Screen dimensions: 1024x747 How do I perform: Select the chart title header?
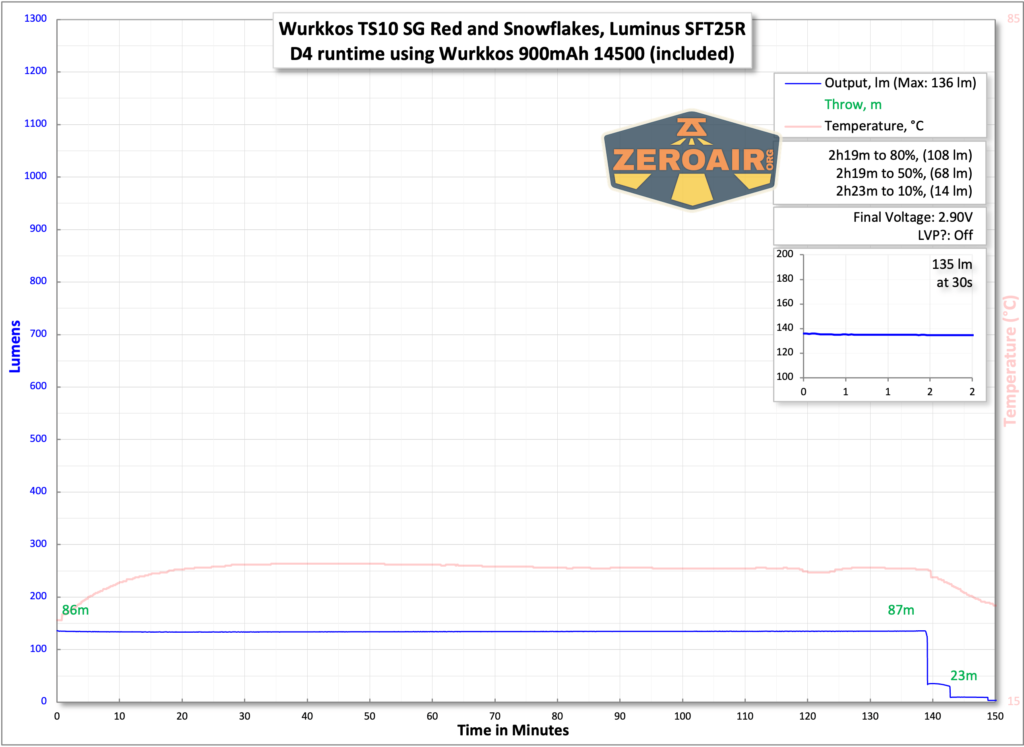click(511, 41)
